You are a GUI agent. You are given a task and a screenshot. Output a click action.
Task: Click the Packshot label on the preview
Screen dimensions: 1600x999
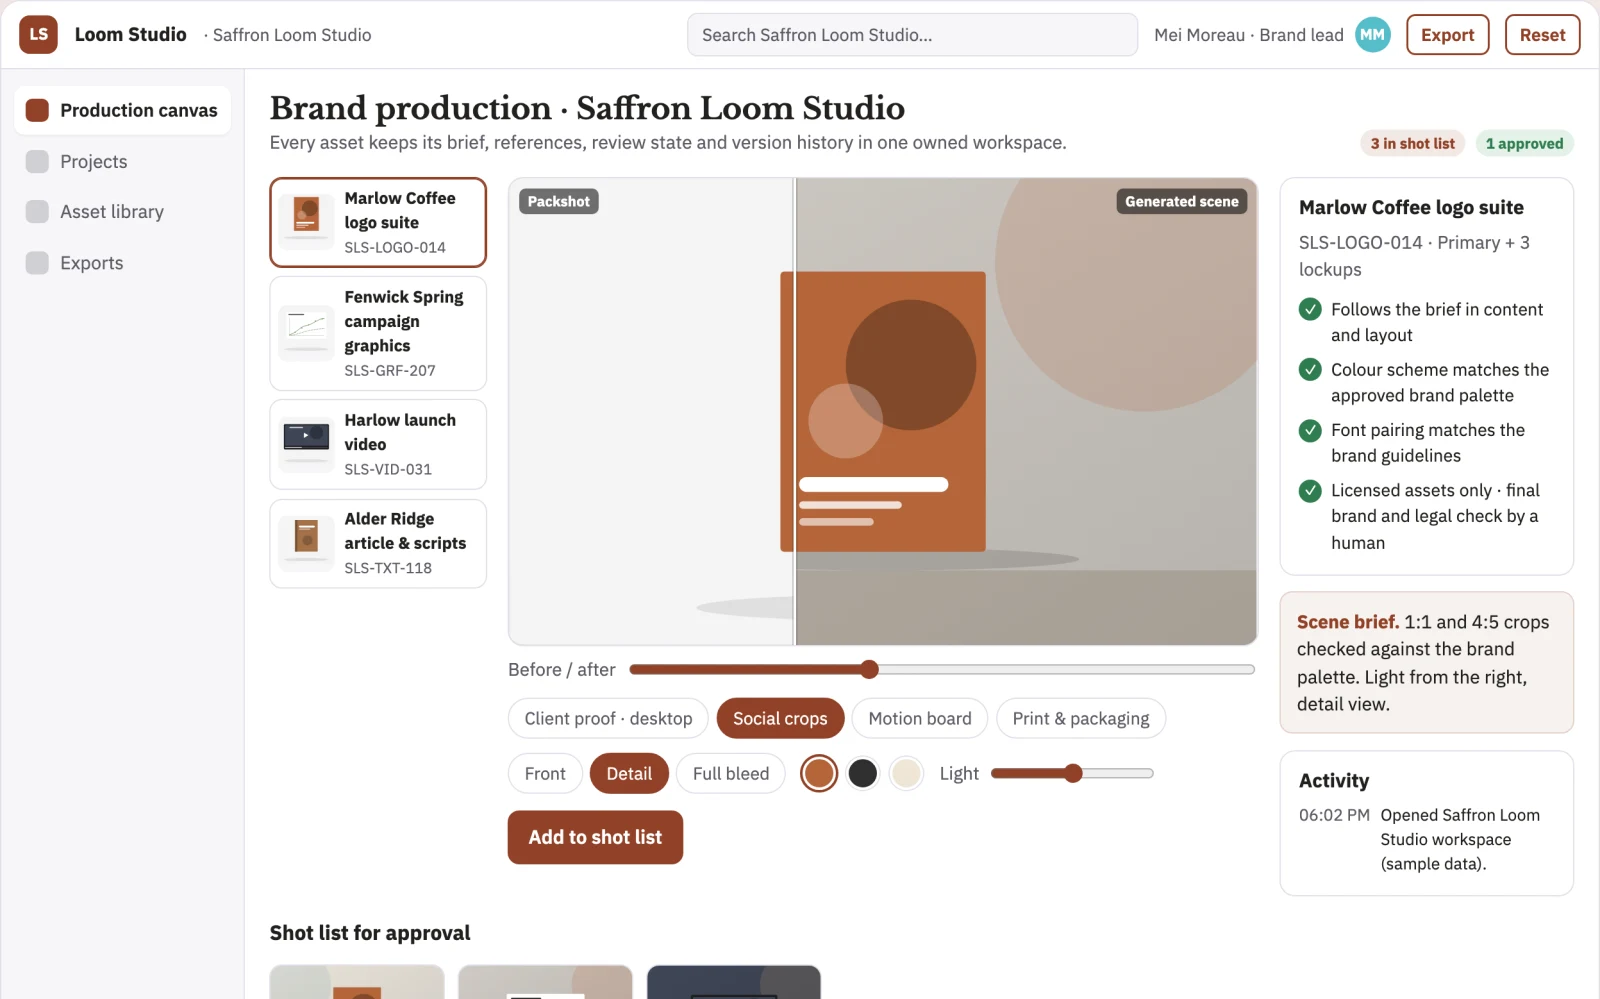pyautogui.click(x=559, y=201)
